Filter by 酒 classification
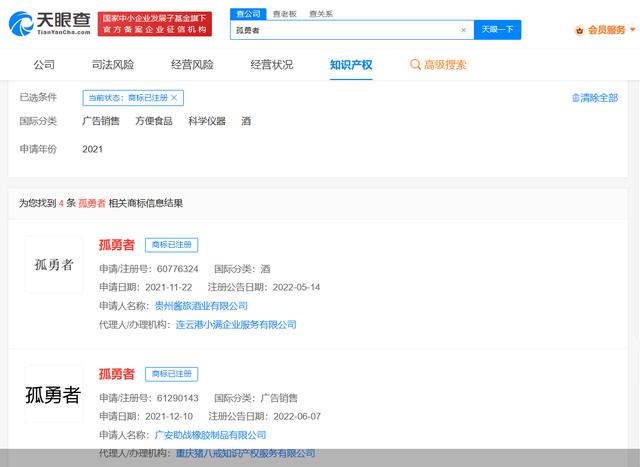This screenshot has width=640, height=467. pyautogui.click(x=246, y=121)
